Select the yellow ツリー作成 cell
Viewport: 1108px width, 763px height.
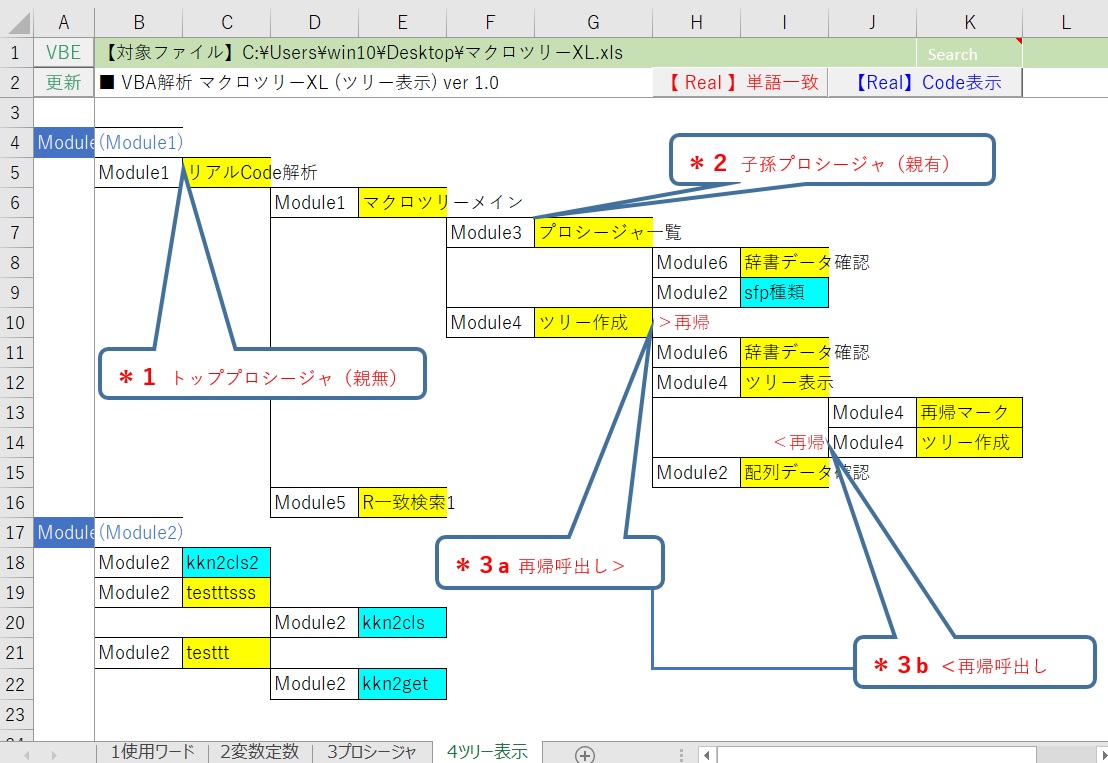click(595, 322)
